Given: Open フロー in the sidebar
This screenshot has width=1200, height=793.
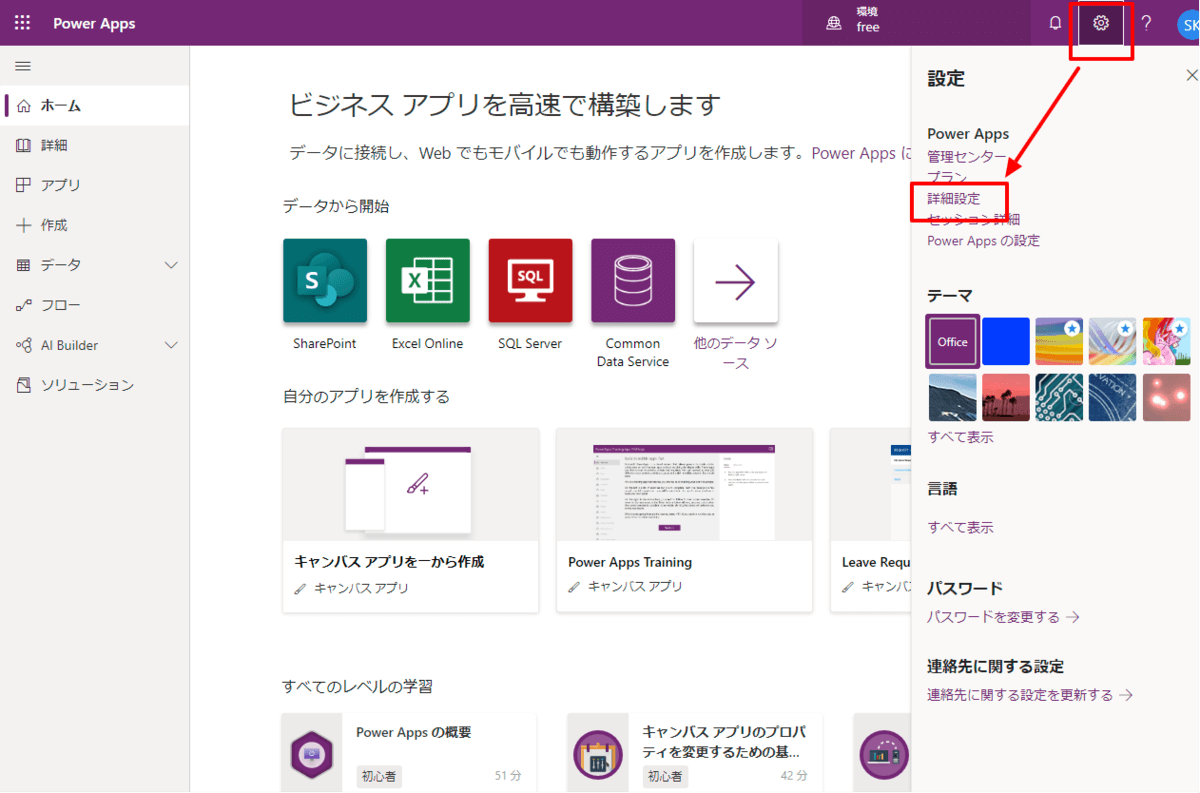Looking at the screenshot, I should [x=95, y=305].
